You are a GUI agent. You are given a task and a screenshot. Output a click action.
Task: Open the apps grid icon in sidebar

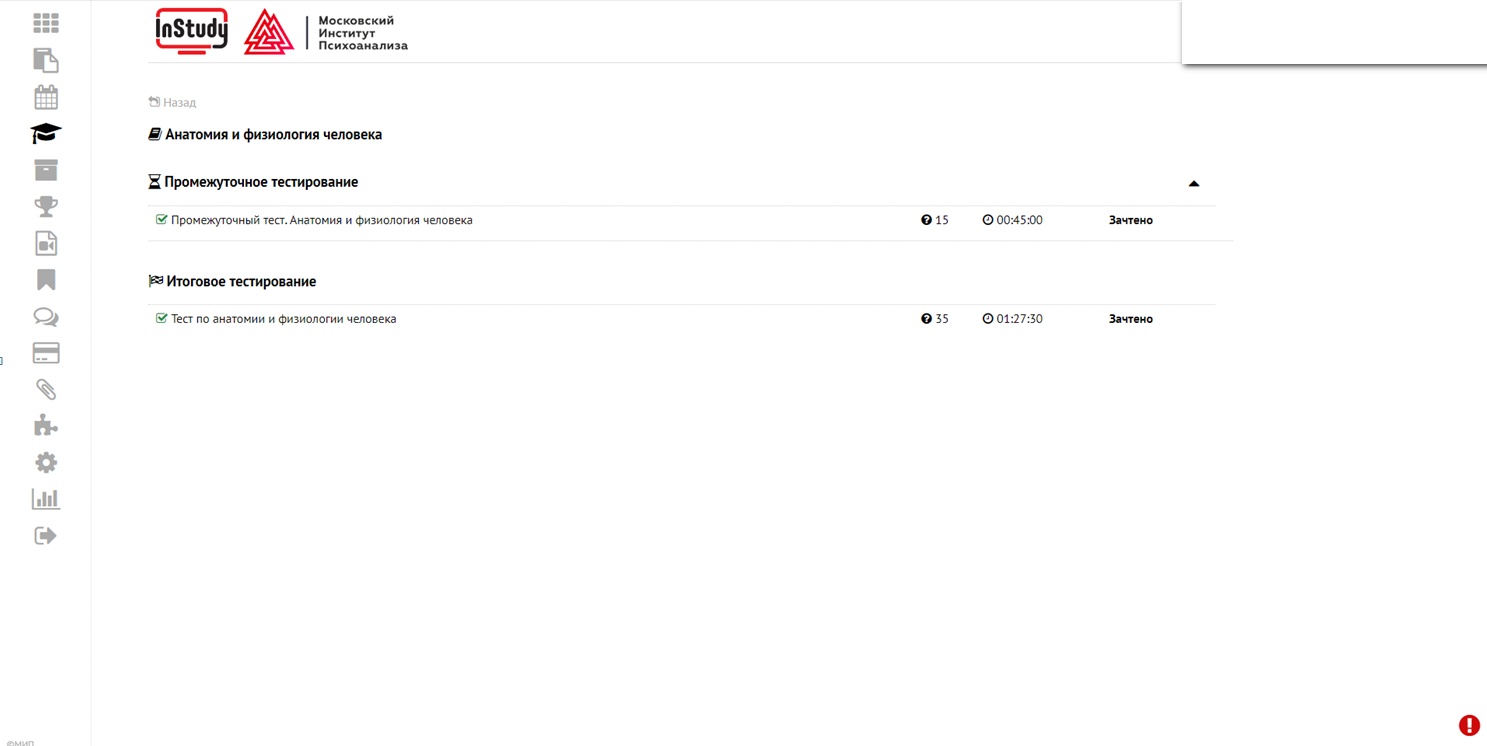(46, 23)
